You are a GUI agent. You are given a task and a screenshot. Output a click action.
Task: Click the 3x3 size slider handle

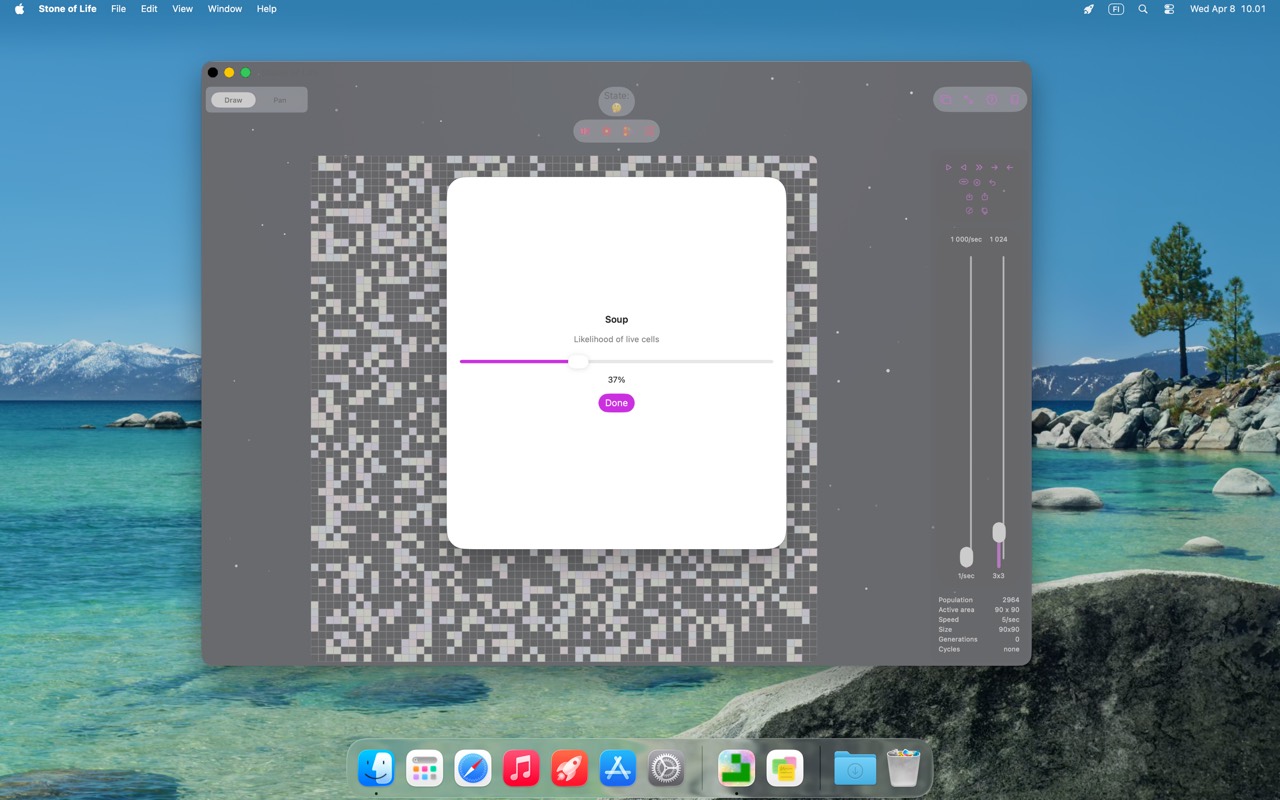click(1000, 533)
